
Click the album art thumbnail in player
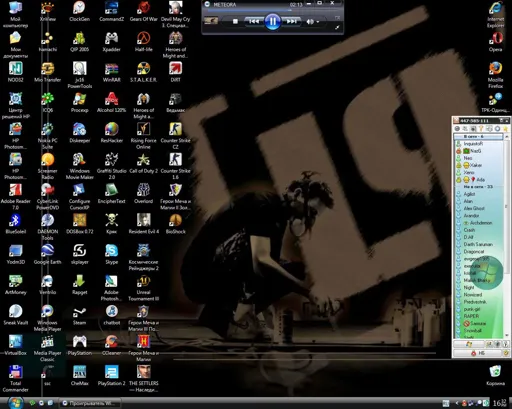pyautogui.click(x=211, y=21)
